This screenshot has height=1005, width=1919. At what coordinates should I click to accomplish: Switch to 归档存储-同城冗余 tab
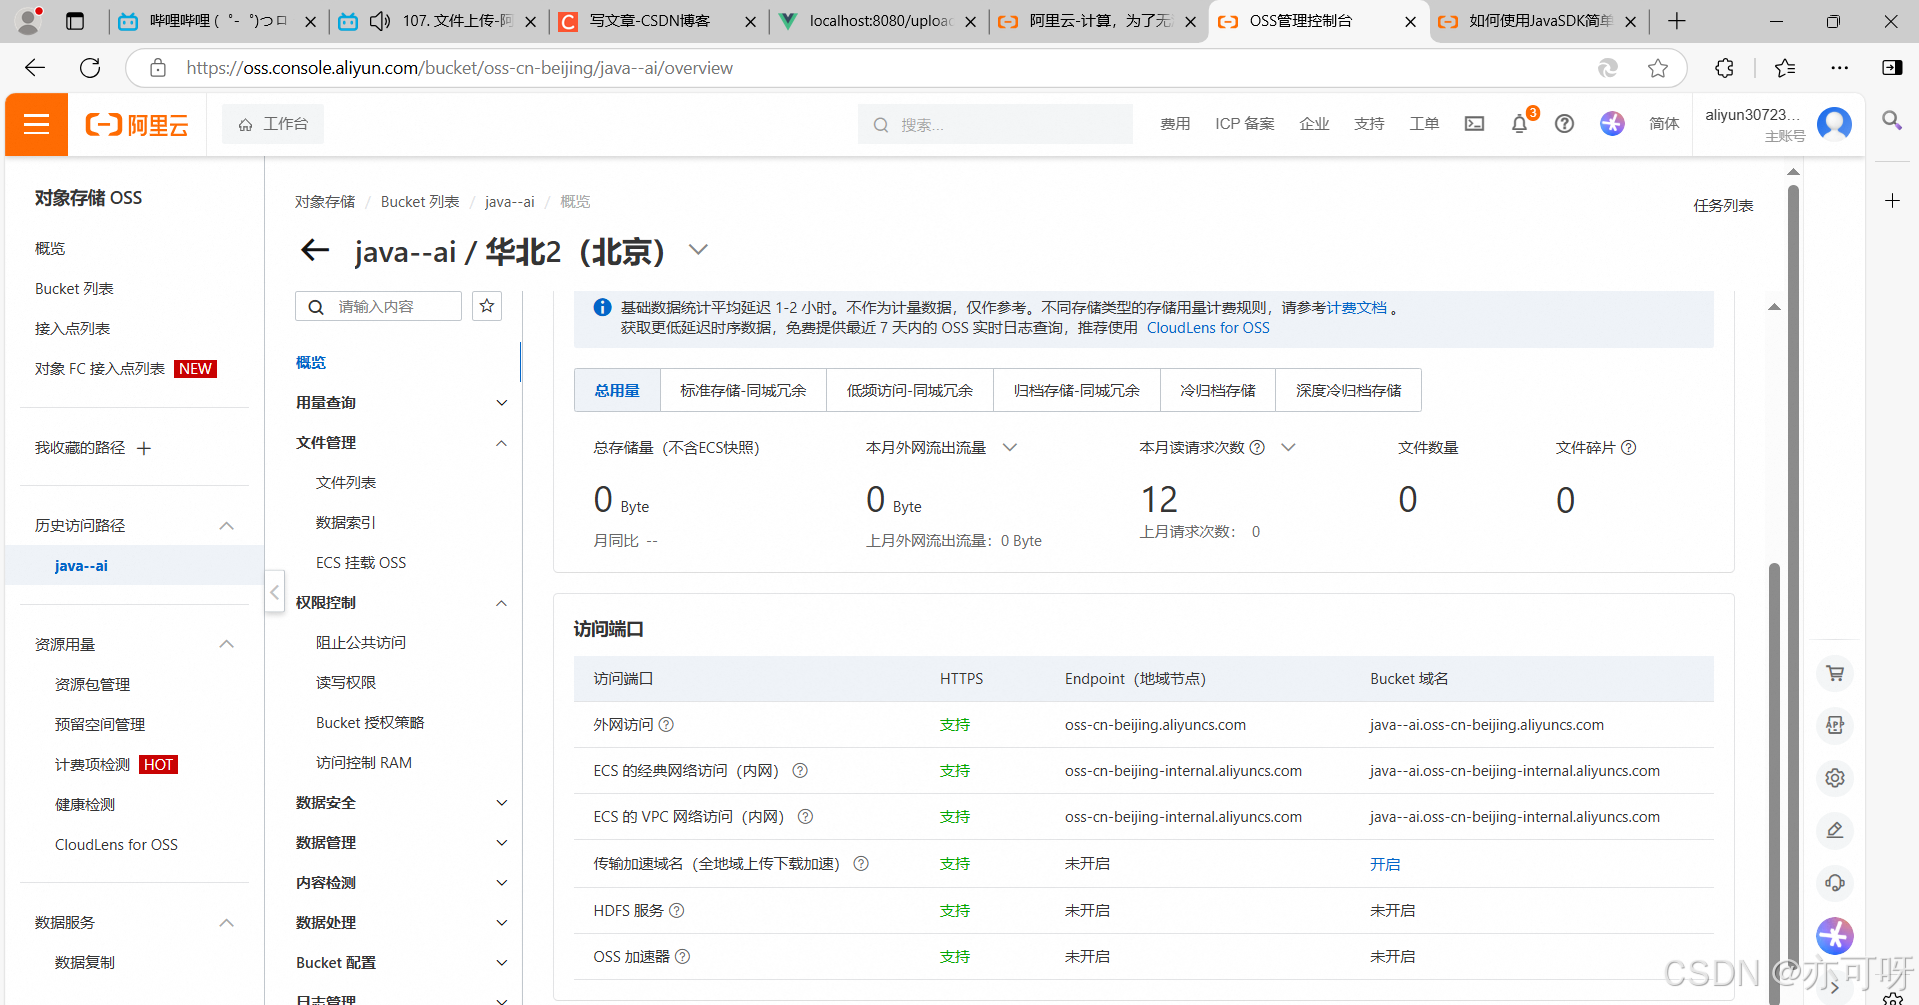pos(1077,390)
